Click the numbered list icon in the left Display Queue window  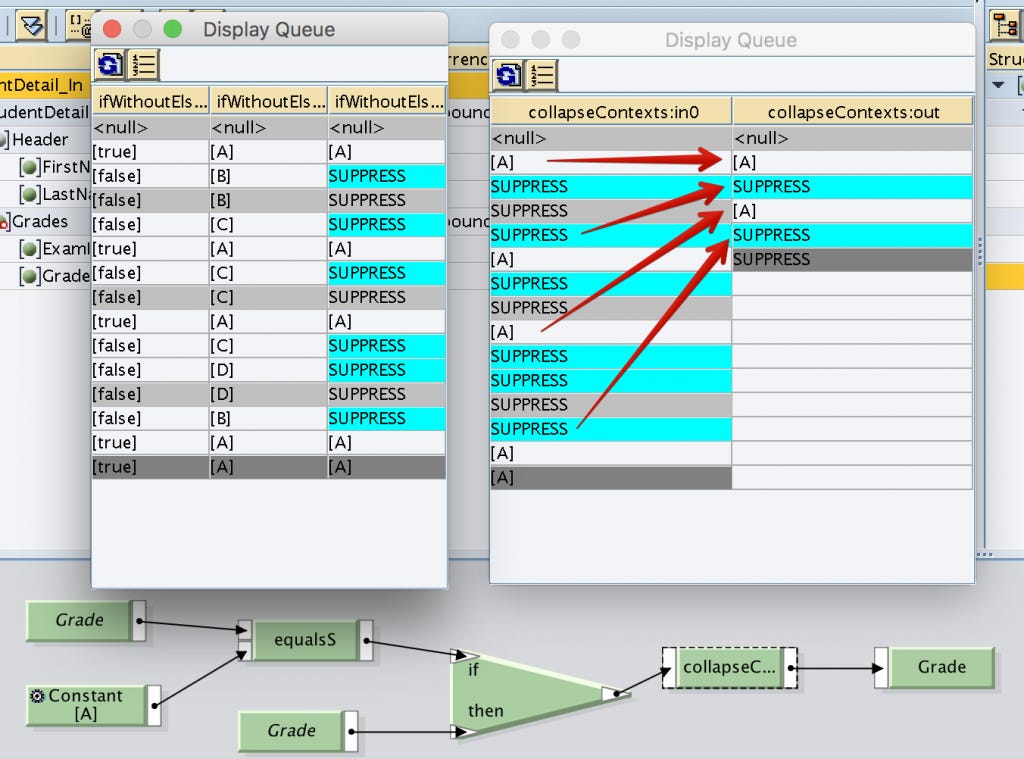point(143,65)
